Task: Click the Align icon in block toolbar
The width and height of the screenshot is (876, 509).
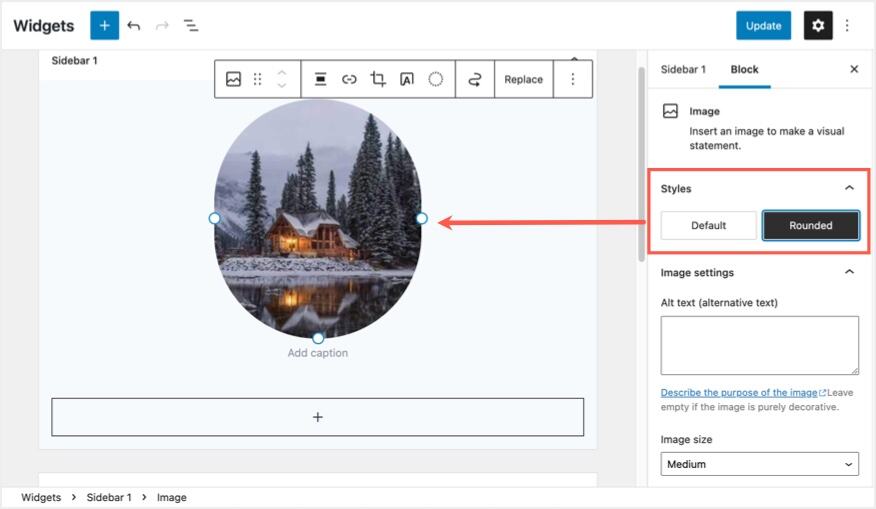Action: click(320, 79)
